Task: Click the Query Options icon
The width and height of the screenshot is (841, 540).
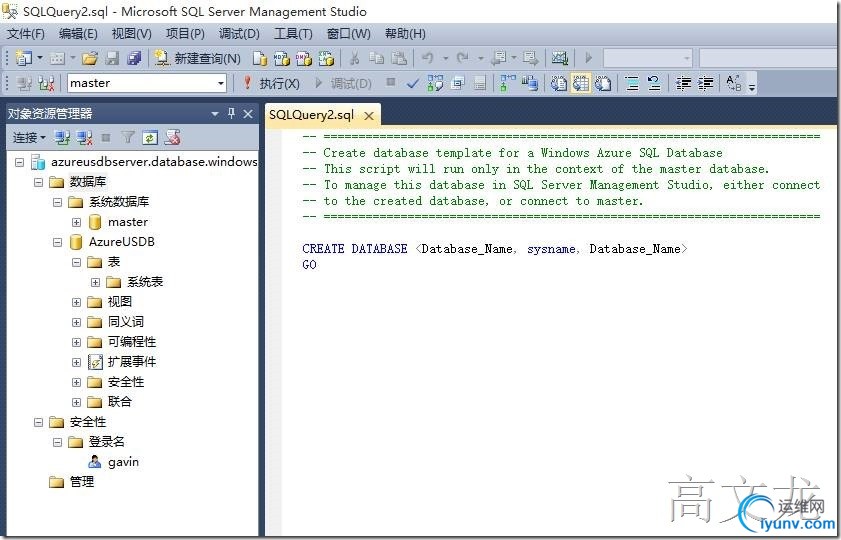Action: click(x=458, y=83)
